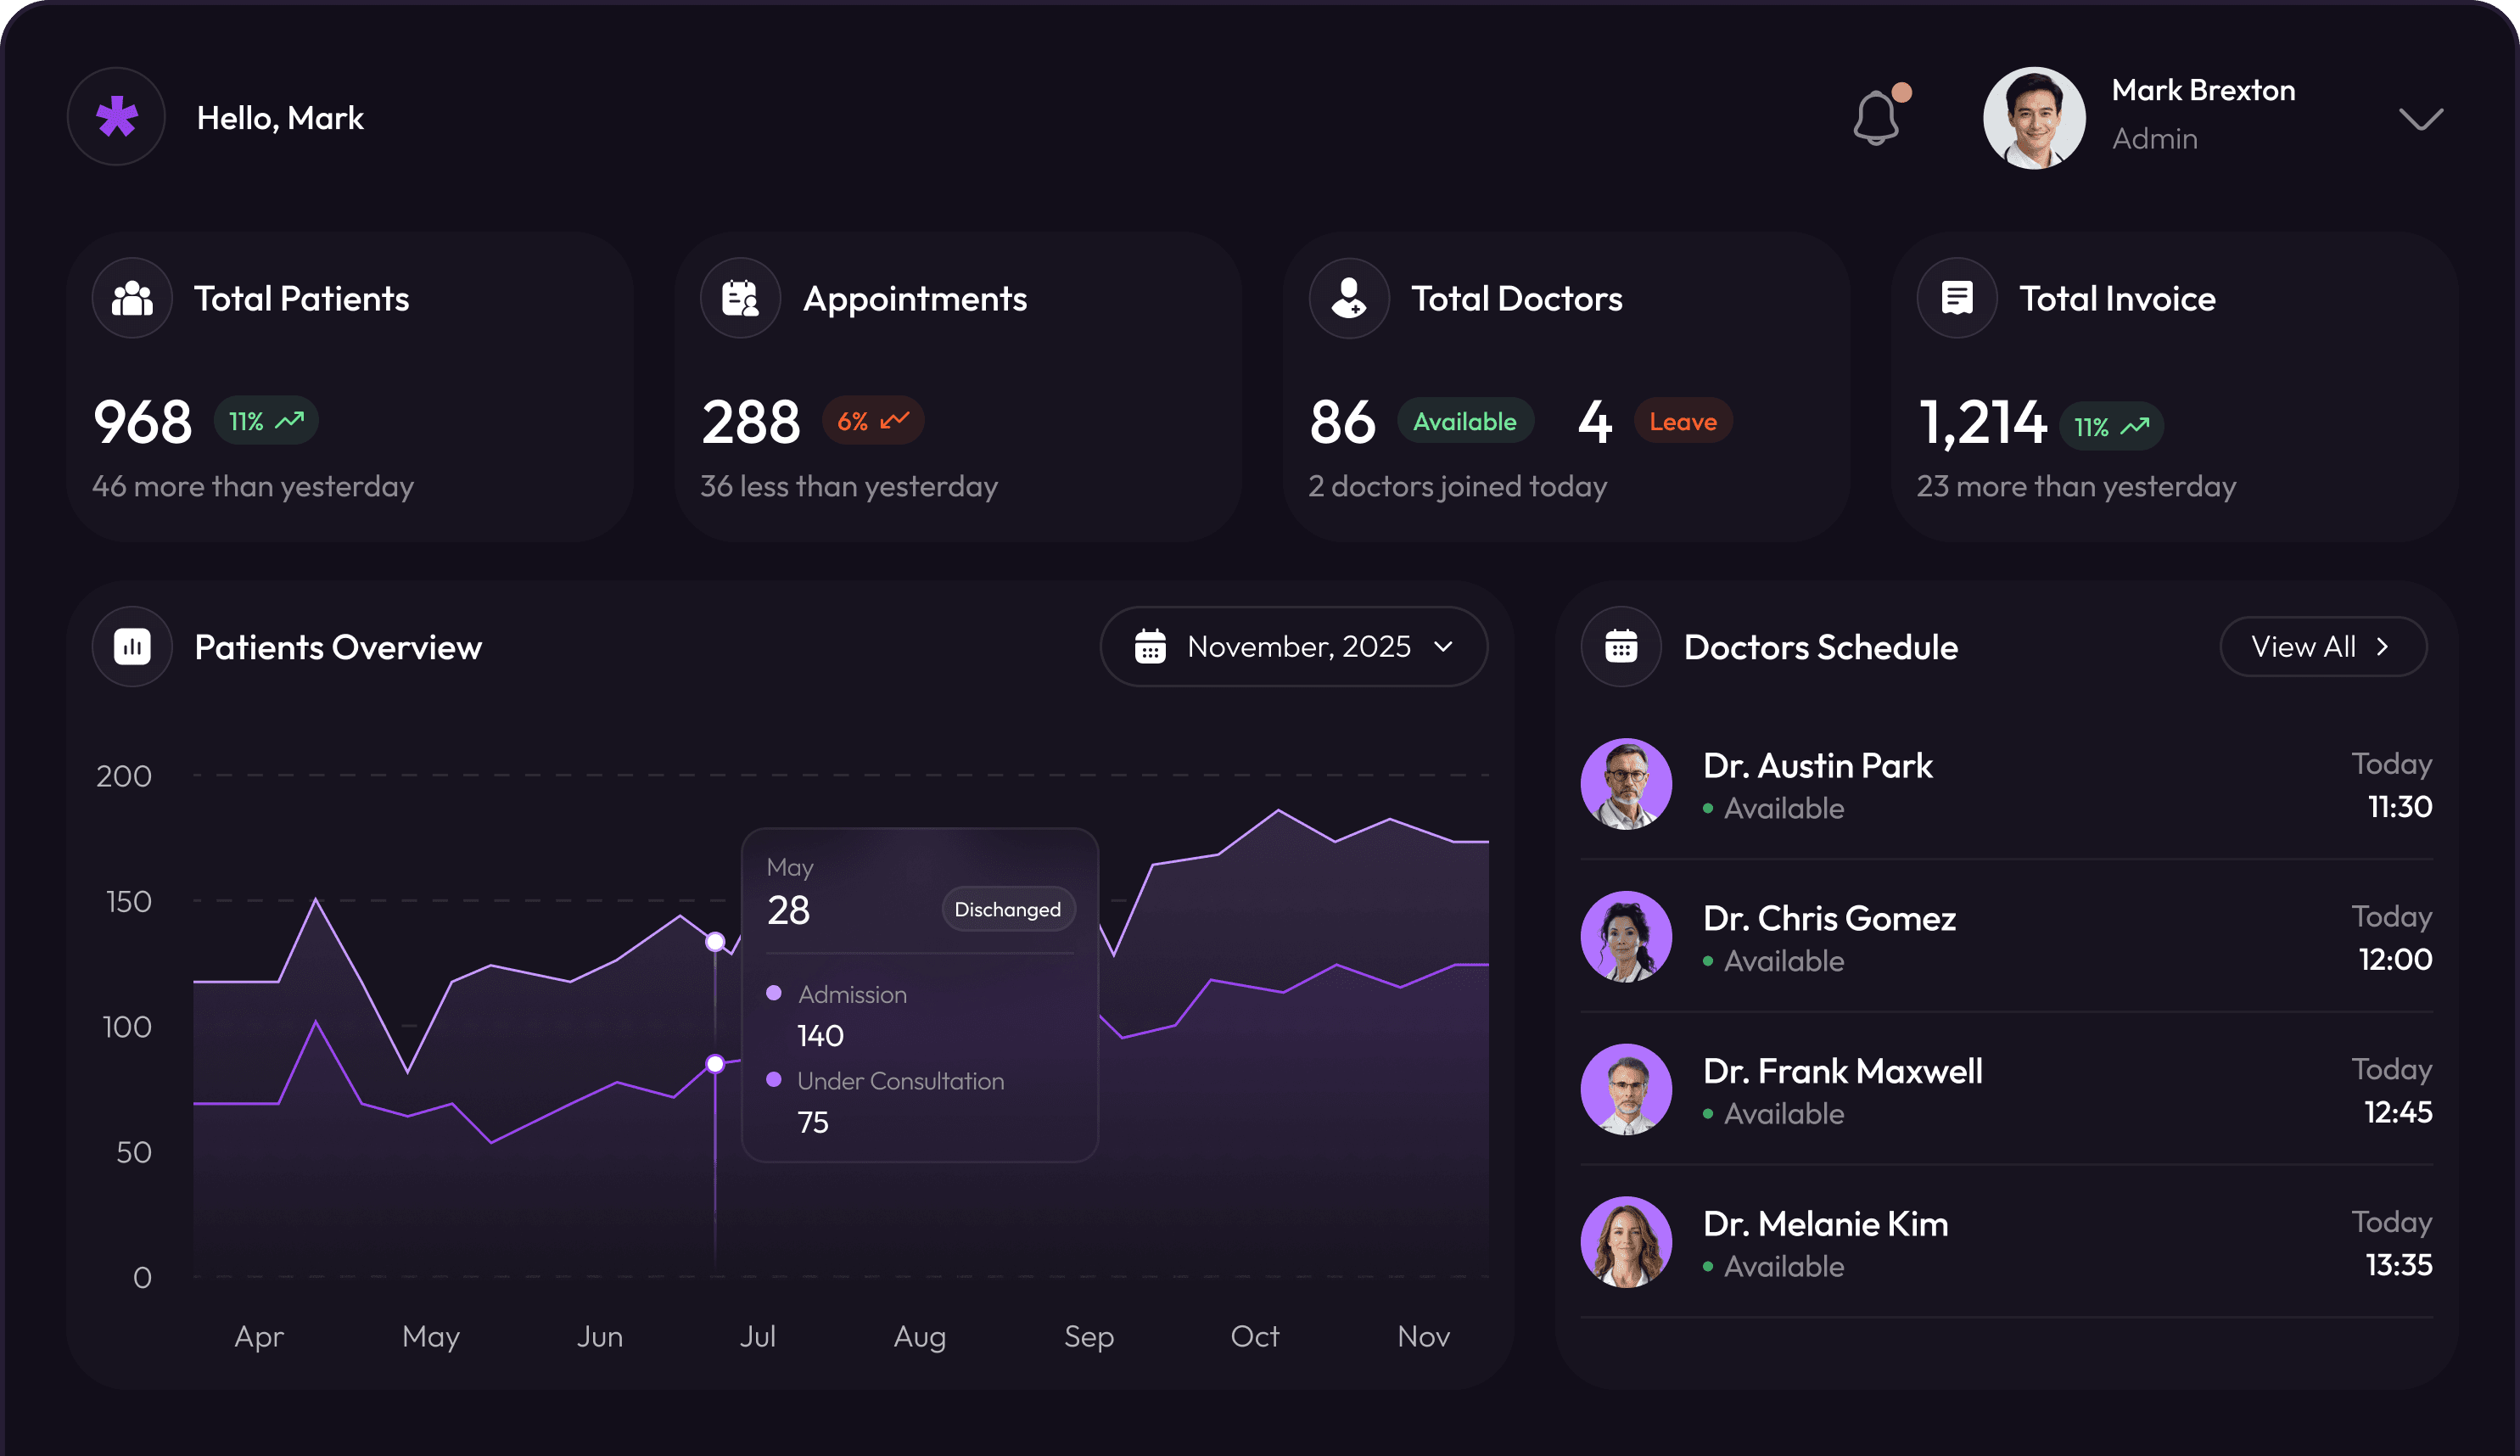Click the Doctors Schedule calendar icon
This screenshot has height=1456, width=2520.
pos(1620,647)
